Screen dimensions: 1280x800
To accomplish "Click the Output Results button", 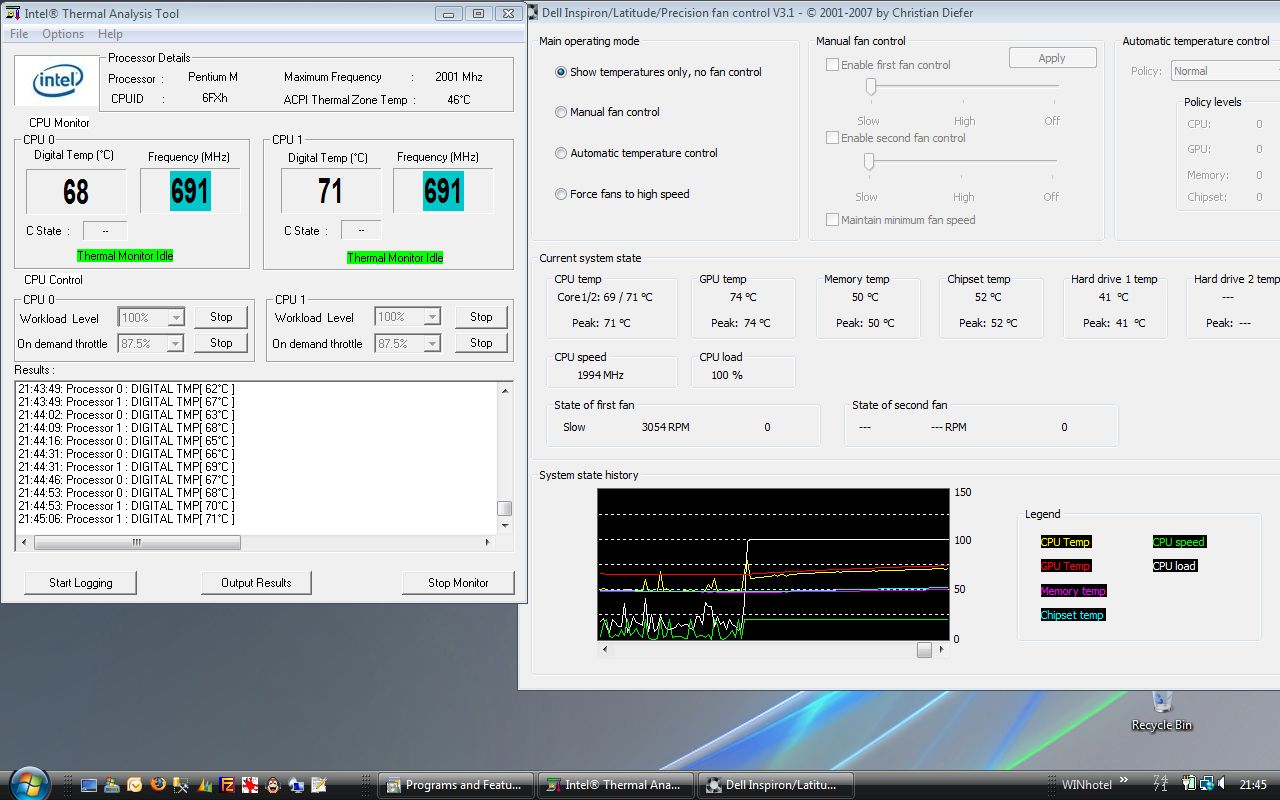I will tap(256, 583).
